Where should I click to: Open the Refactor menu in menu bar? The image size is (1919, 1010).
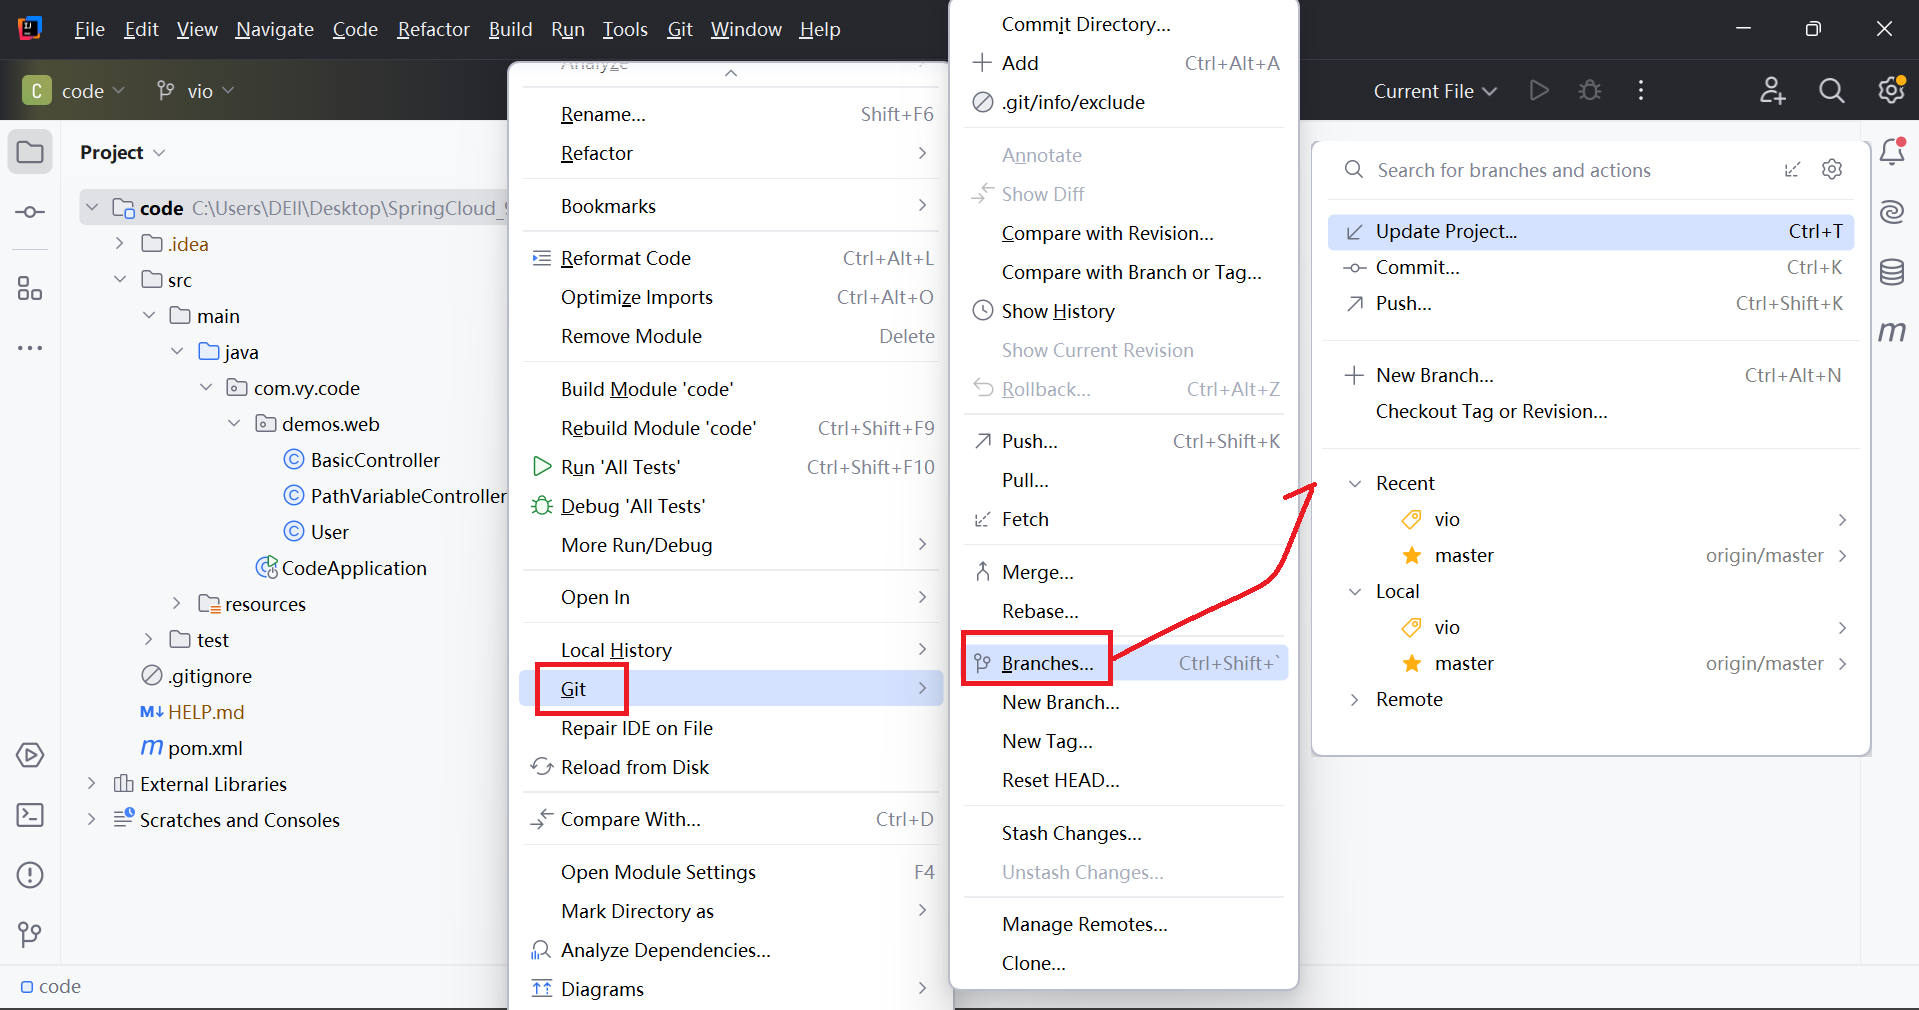click(x=433, y=30)
